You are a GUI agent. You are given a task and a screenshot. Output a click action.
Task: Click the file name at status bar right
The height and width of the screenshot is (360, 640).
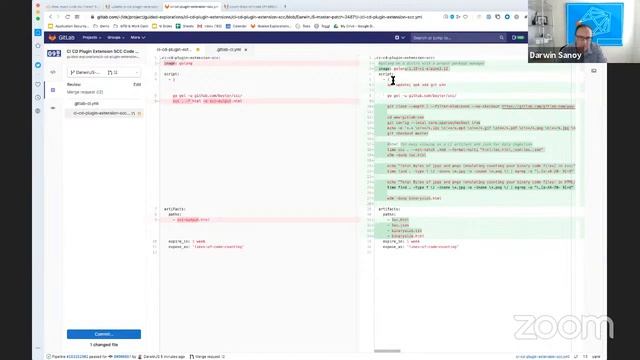542,357
